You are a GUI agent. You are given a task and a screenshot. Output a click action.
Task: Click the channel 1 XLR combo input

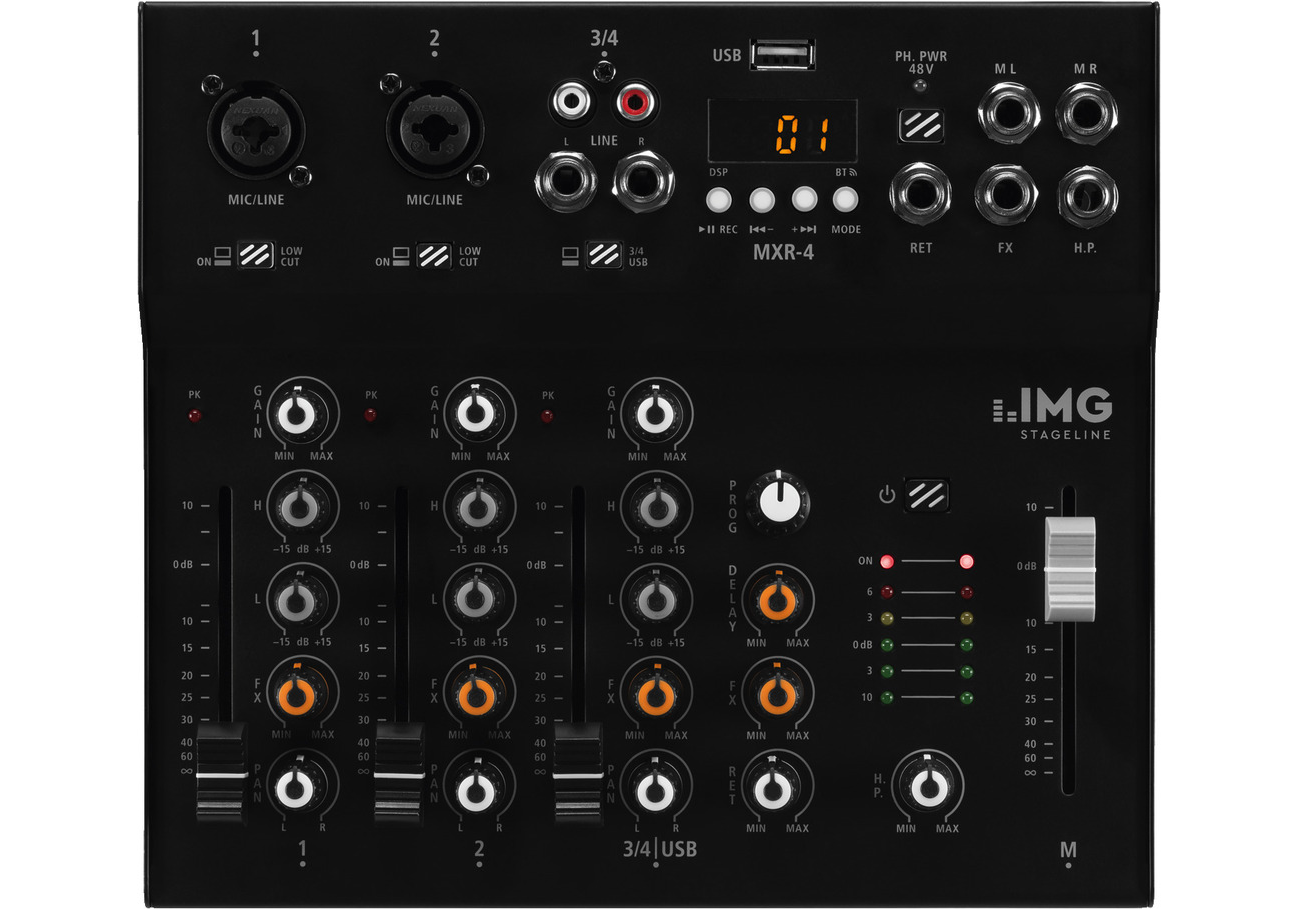(x=256, y=129)
